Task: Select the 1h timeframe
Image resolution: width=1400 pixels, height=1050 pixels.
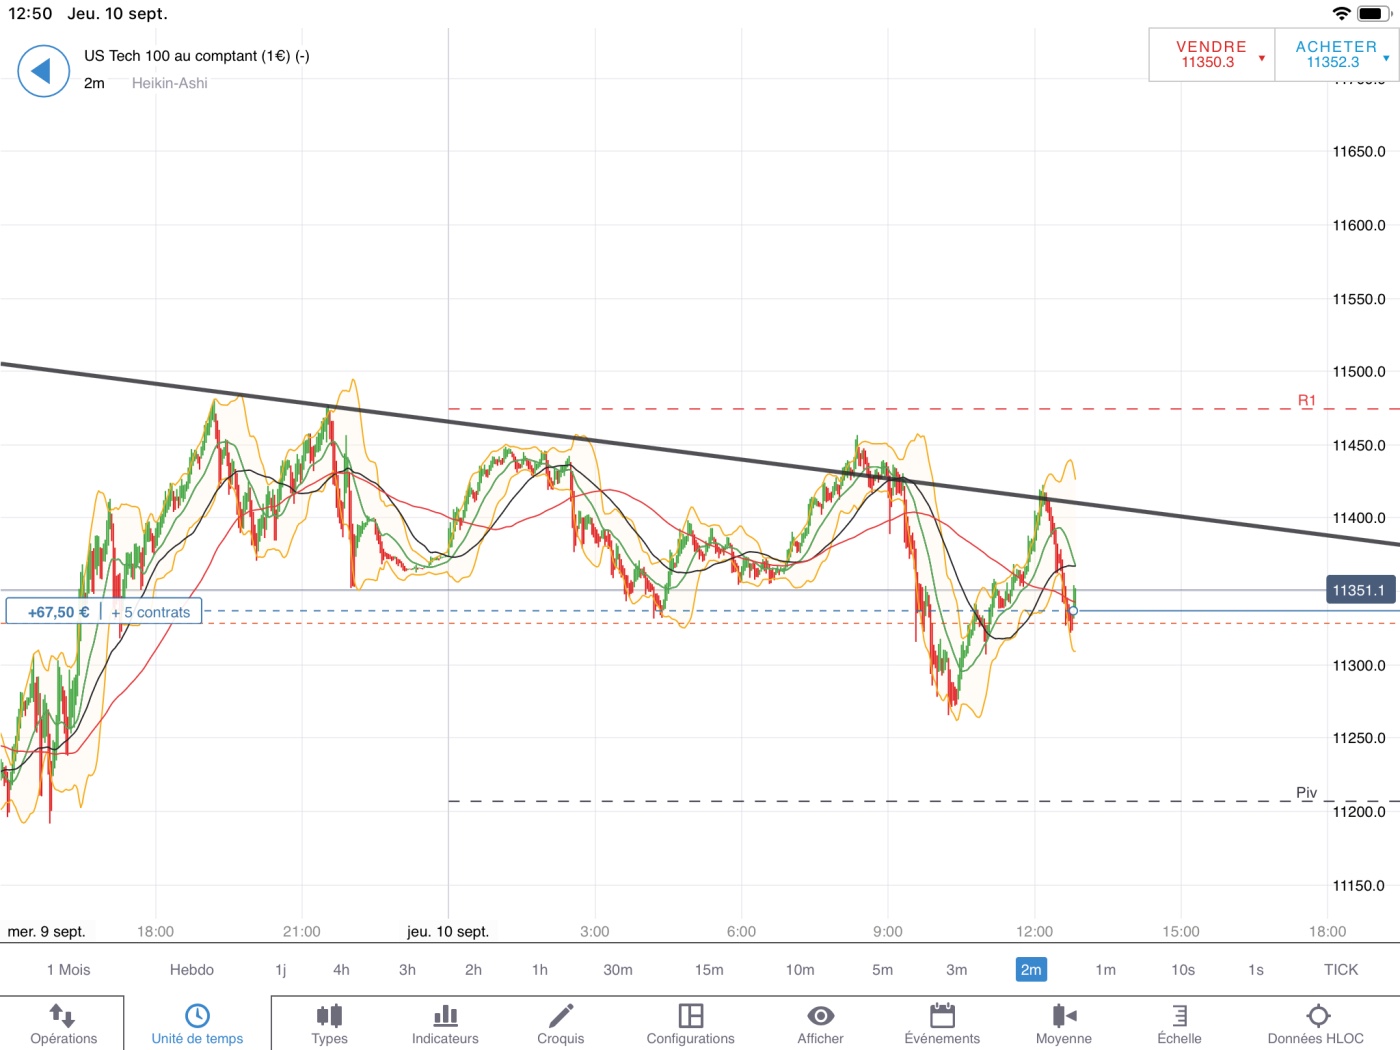Action: click(540, 970)
